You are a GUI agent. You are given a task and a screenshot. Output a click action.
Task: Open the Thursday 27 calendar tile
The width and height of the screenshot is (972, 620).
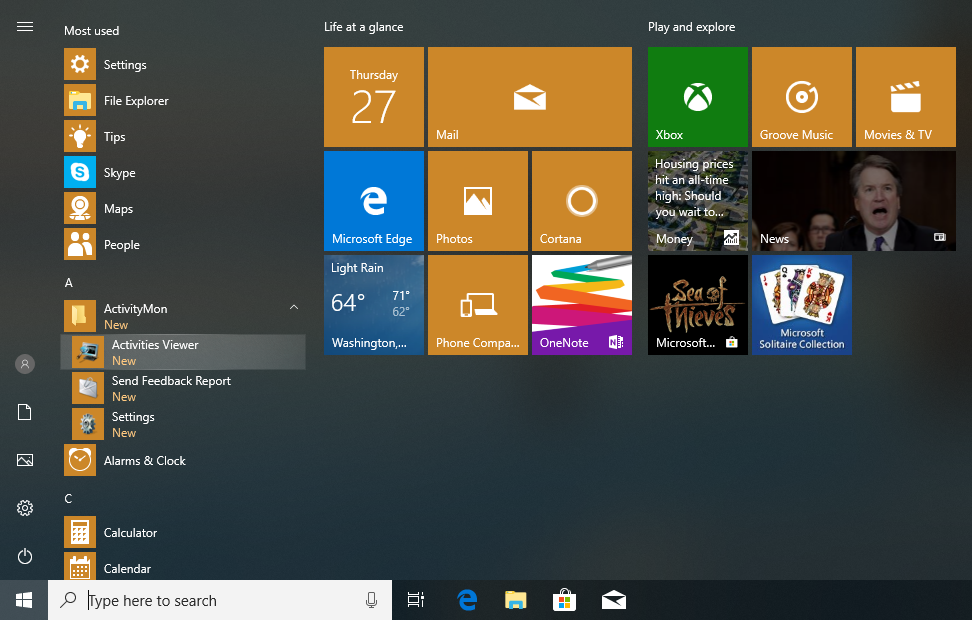[x=374, y=97]
